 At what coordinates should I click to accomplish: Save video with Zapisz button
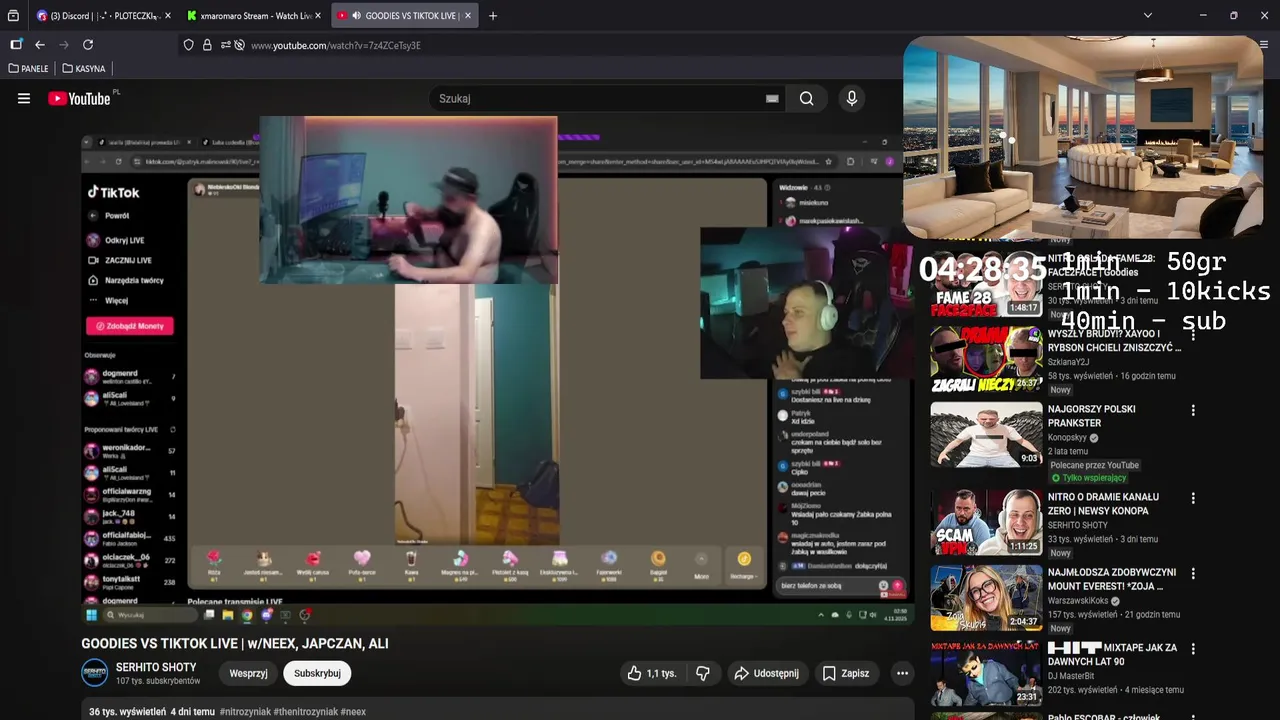point(846,673)
